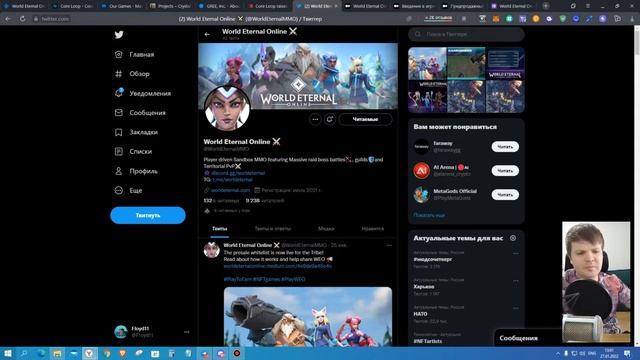Viewport: 640px width, 360px height.
Task: Open the tweet's attached image
Action: tap(308, 316)
